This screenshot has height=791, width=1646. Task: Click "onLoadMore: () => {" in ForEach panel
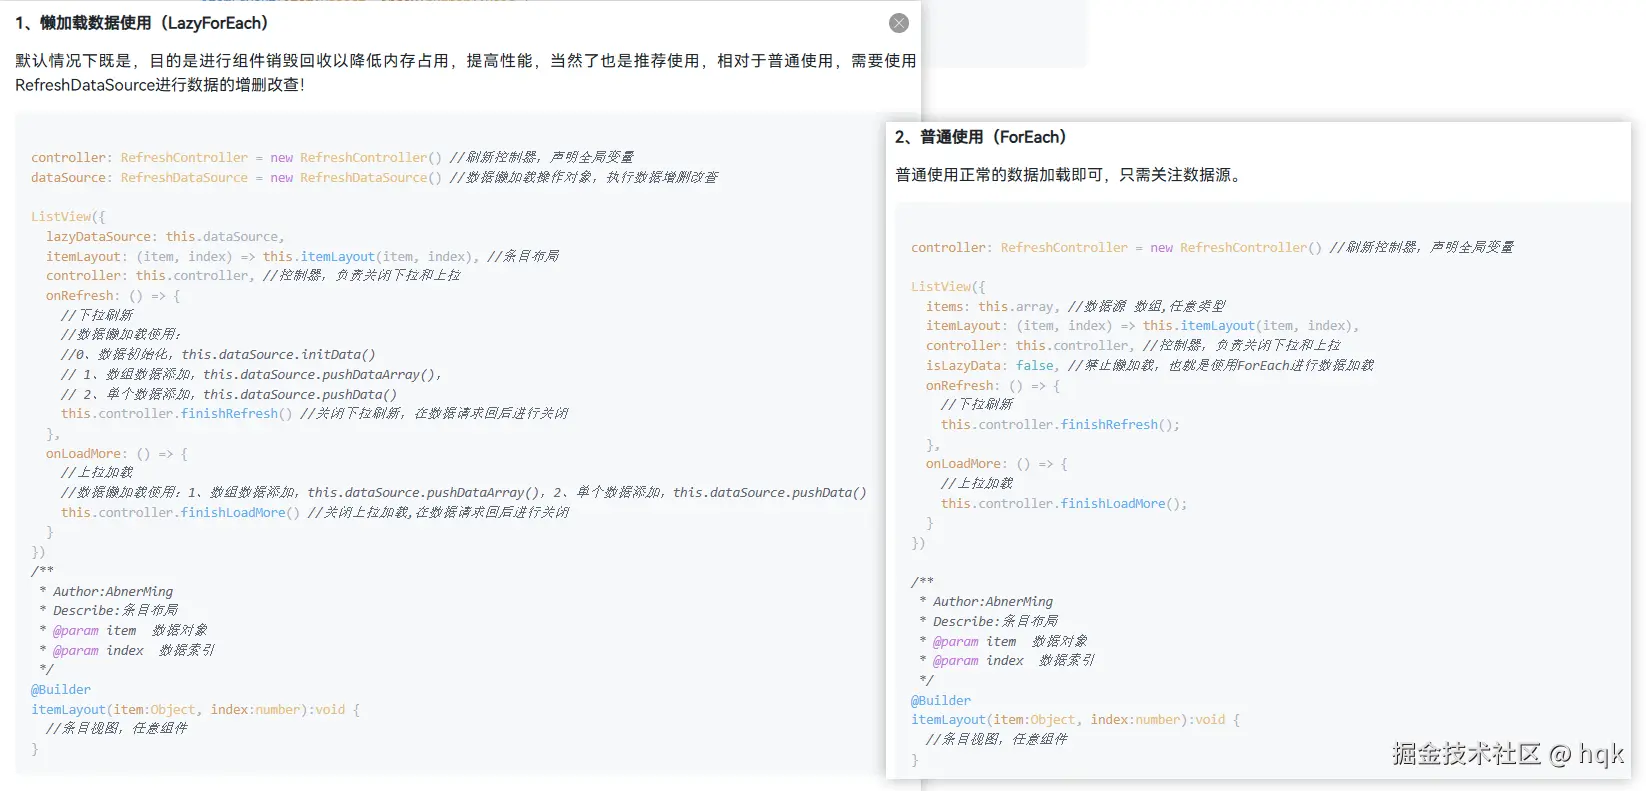(x=997, y=464)
